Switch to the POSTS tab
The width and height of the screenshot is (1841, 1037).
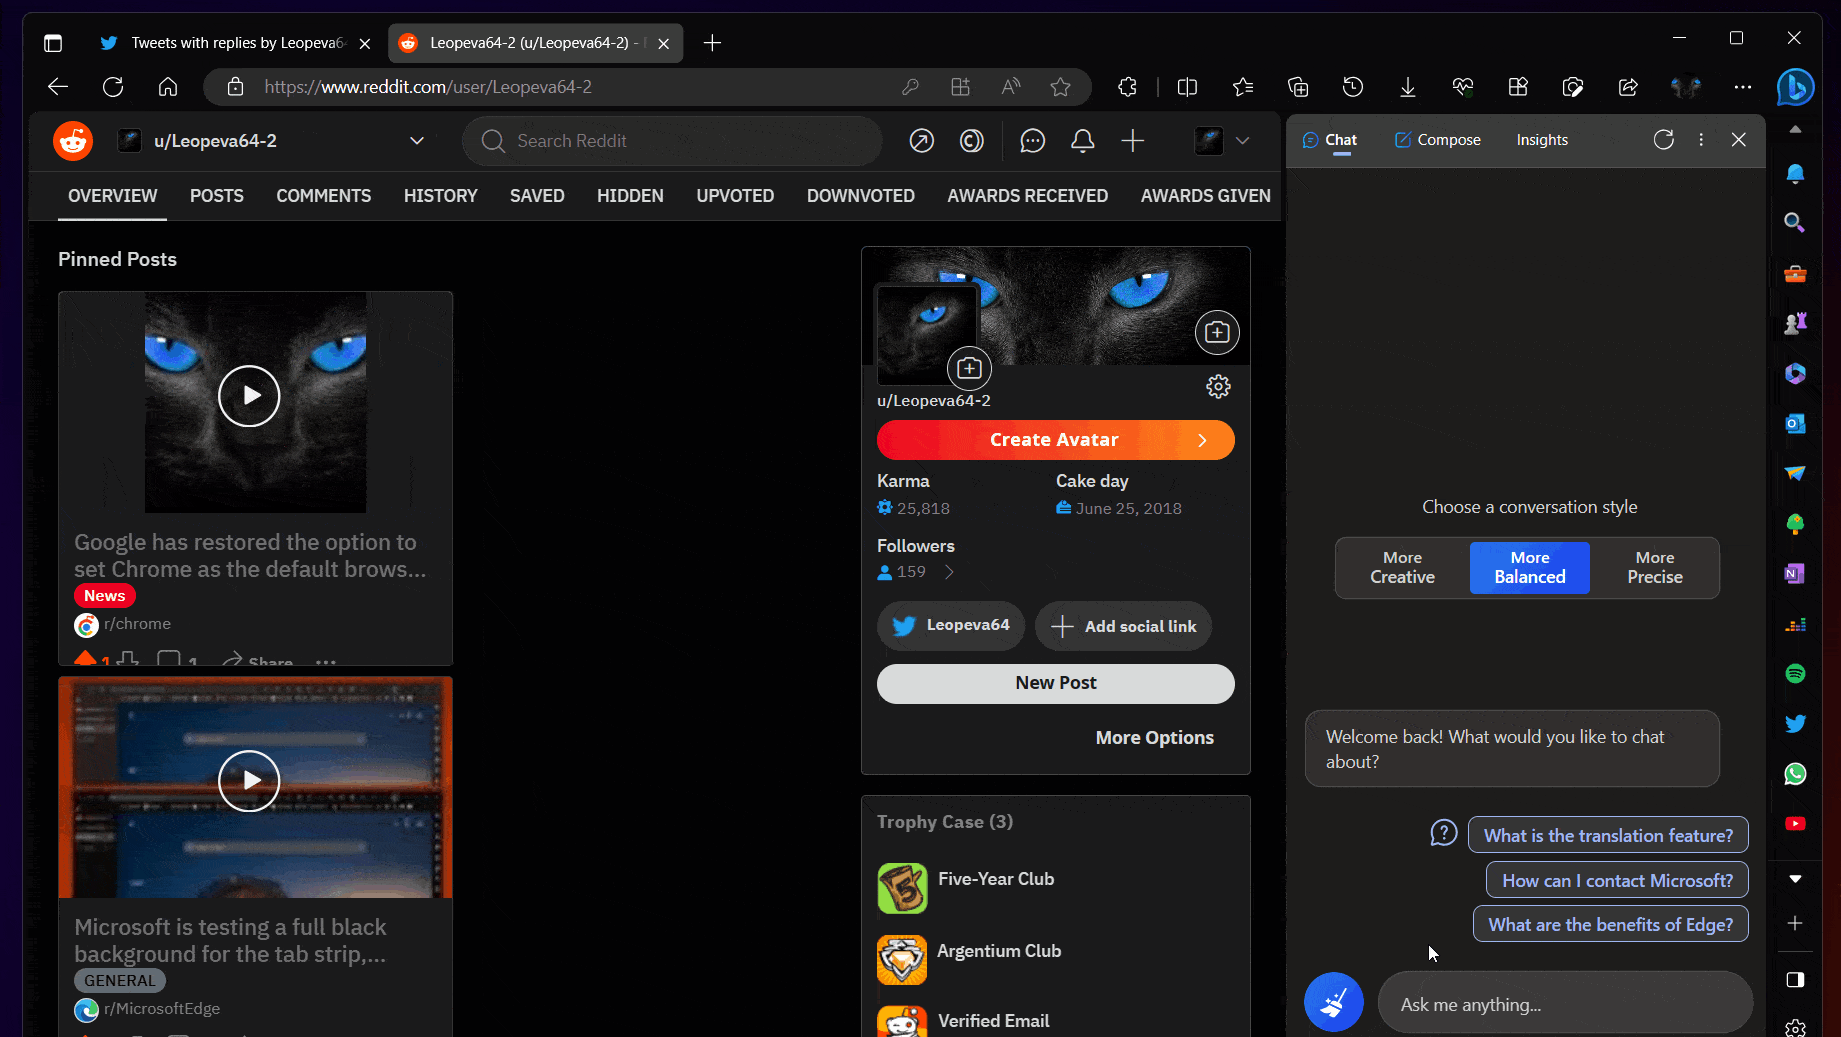[x=217, y=196]
